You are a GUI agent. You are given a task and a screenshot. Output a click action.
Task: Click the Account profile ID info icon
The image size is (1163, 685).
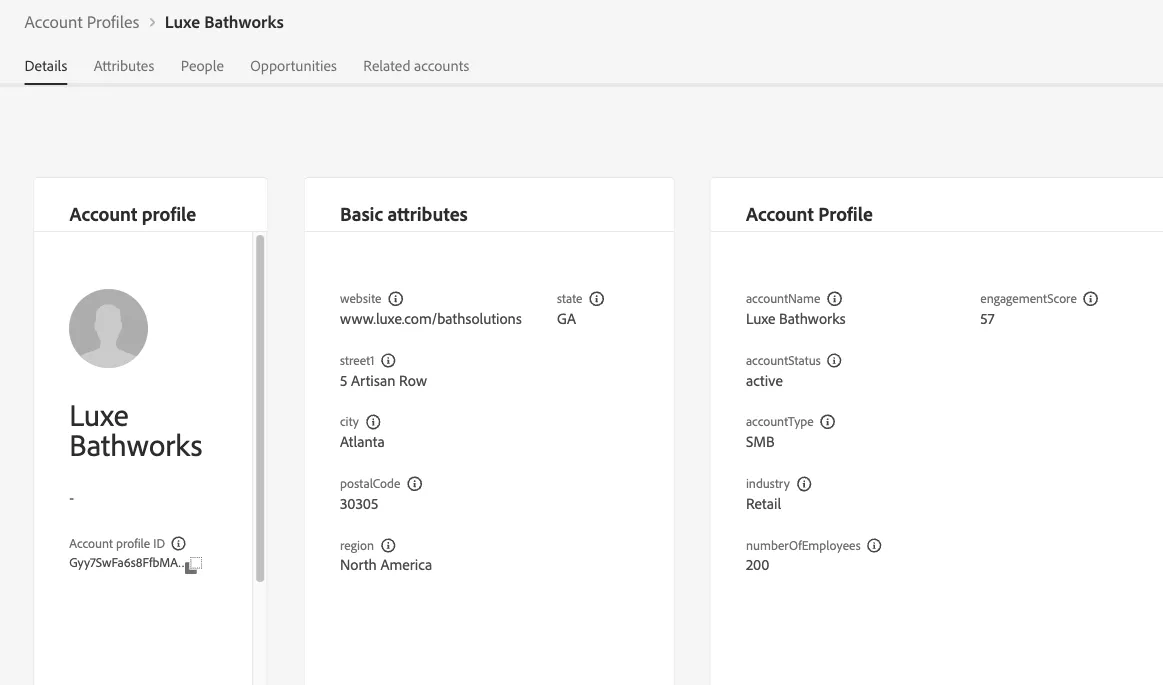click(179, 543)
